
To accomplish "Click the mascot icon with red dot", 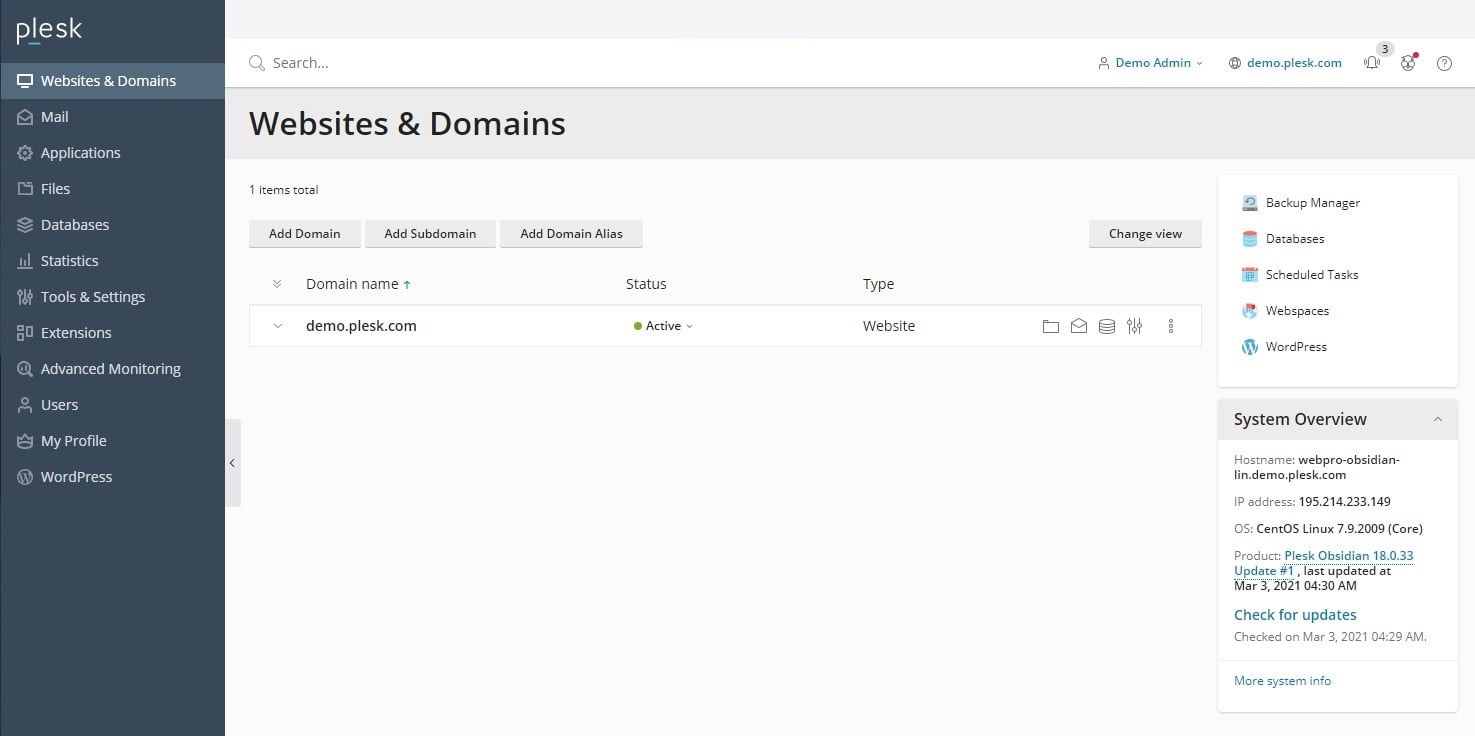I will tap(1408, 62).
